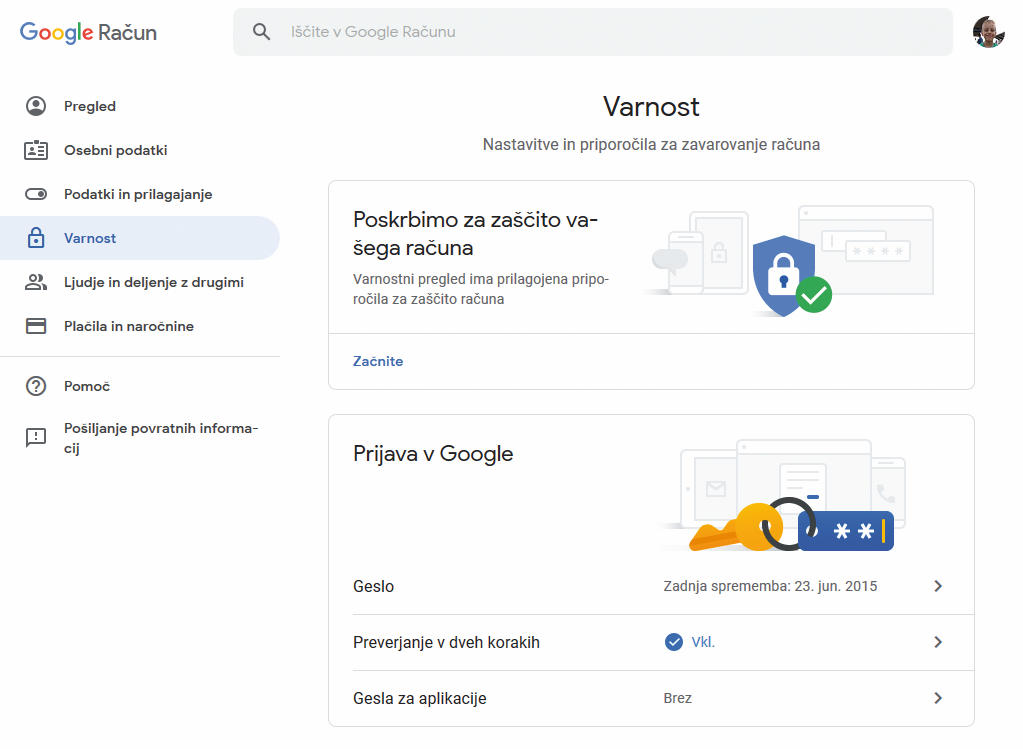1023x749 pixels.
Task: Click the Brez value text
Action: pos(677,698)
